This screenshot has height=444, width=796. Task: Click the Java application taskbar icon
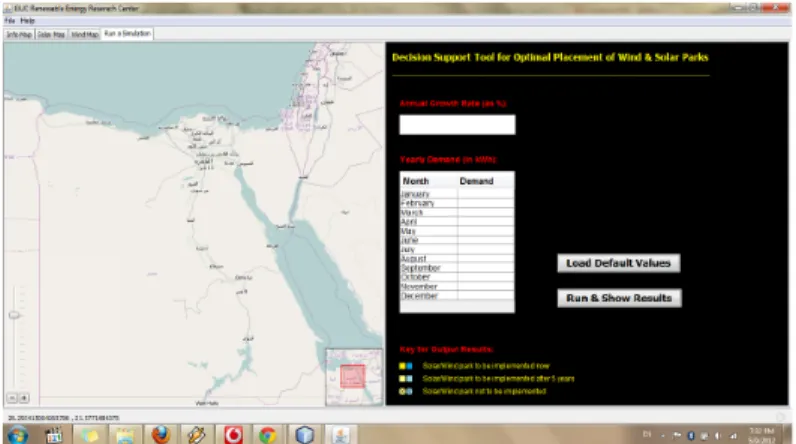pos(341,435)
